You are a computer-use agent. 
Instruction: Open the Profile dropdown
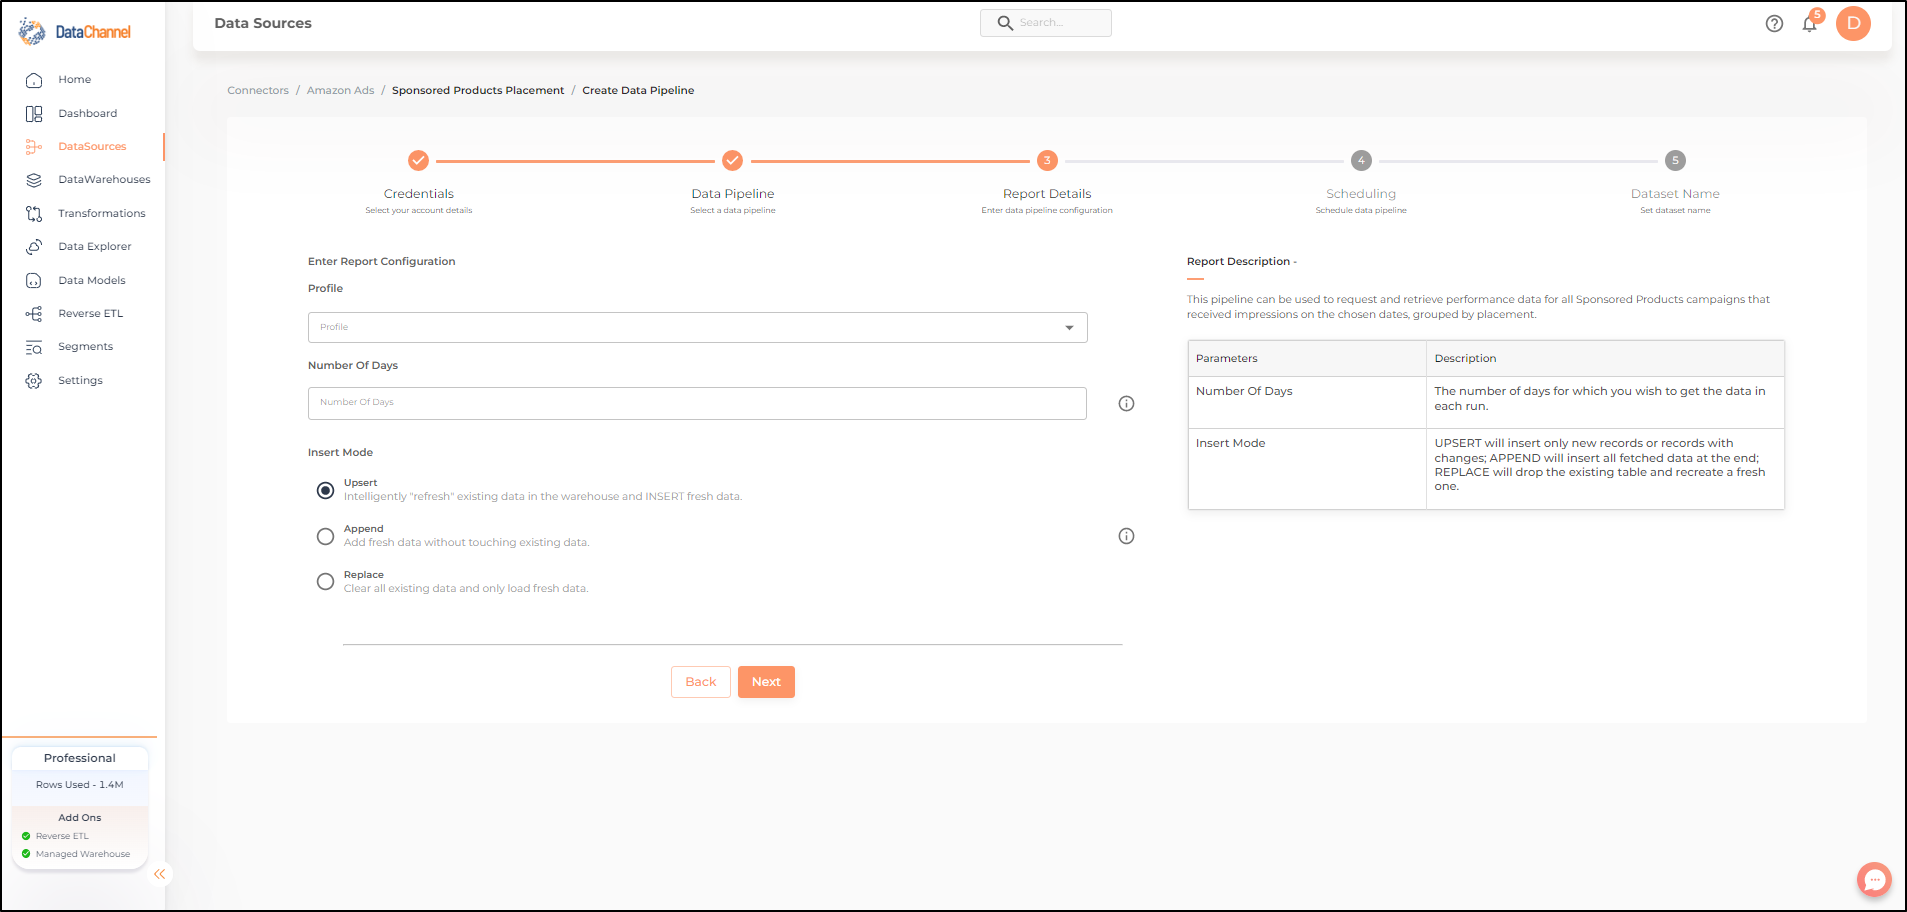point(697,327)
